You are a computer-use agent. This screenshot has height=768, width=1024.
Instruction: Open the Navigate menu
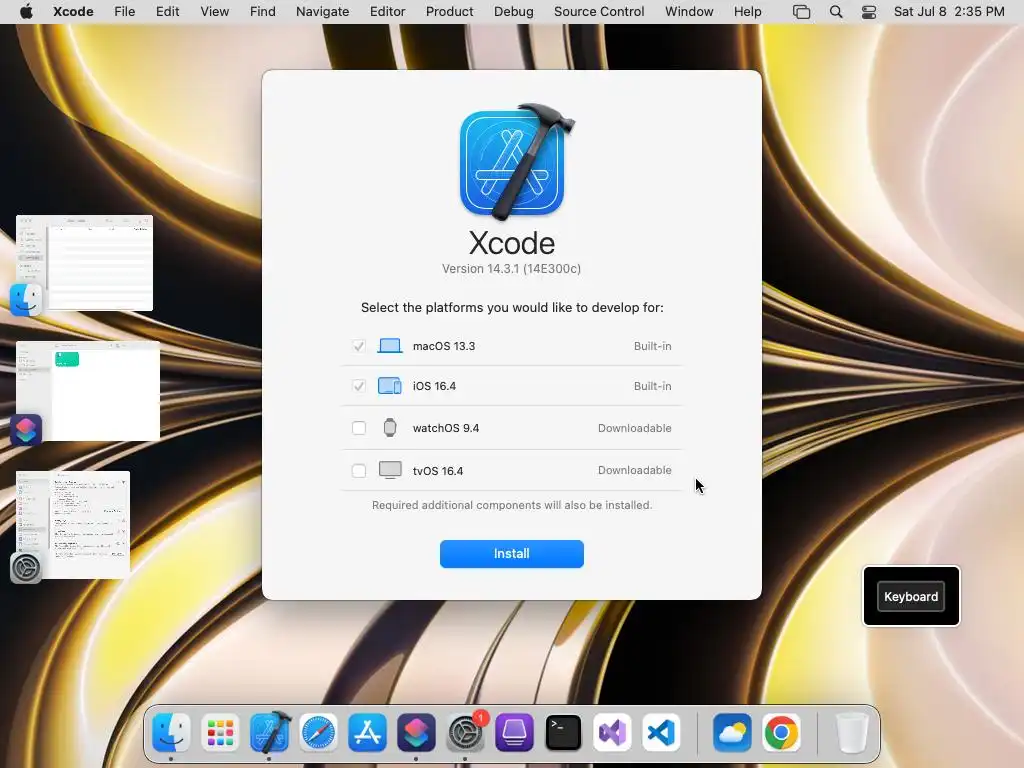click(x=323, y=11)
